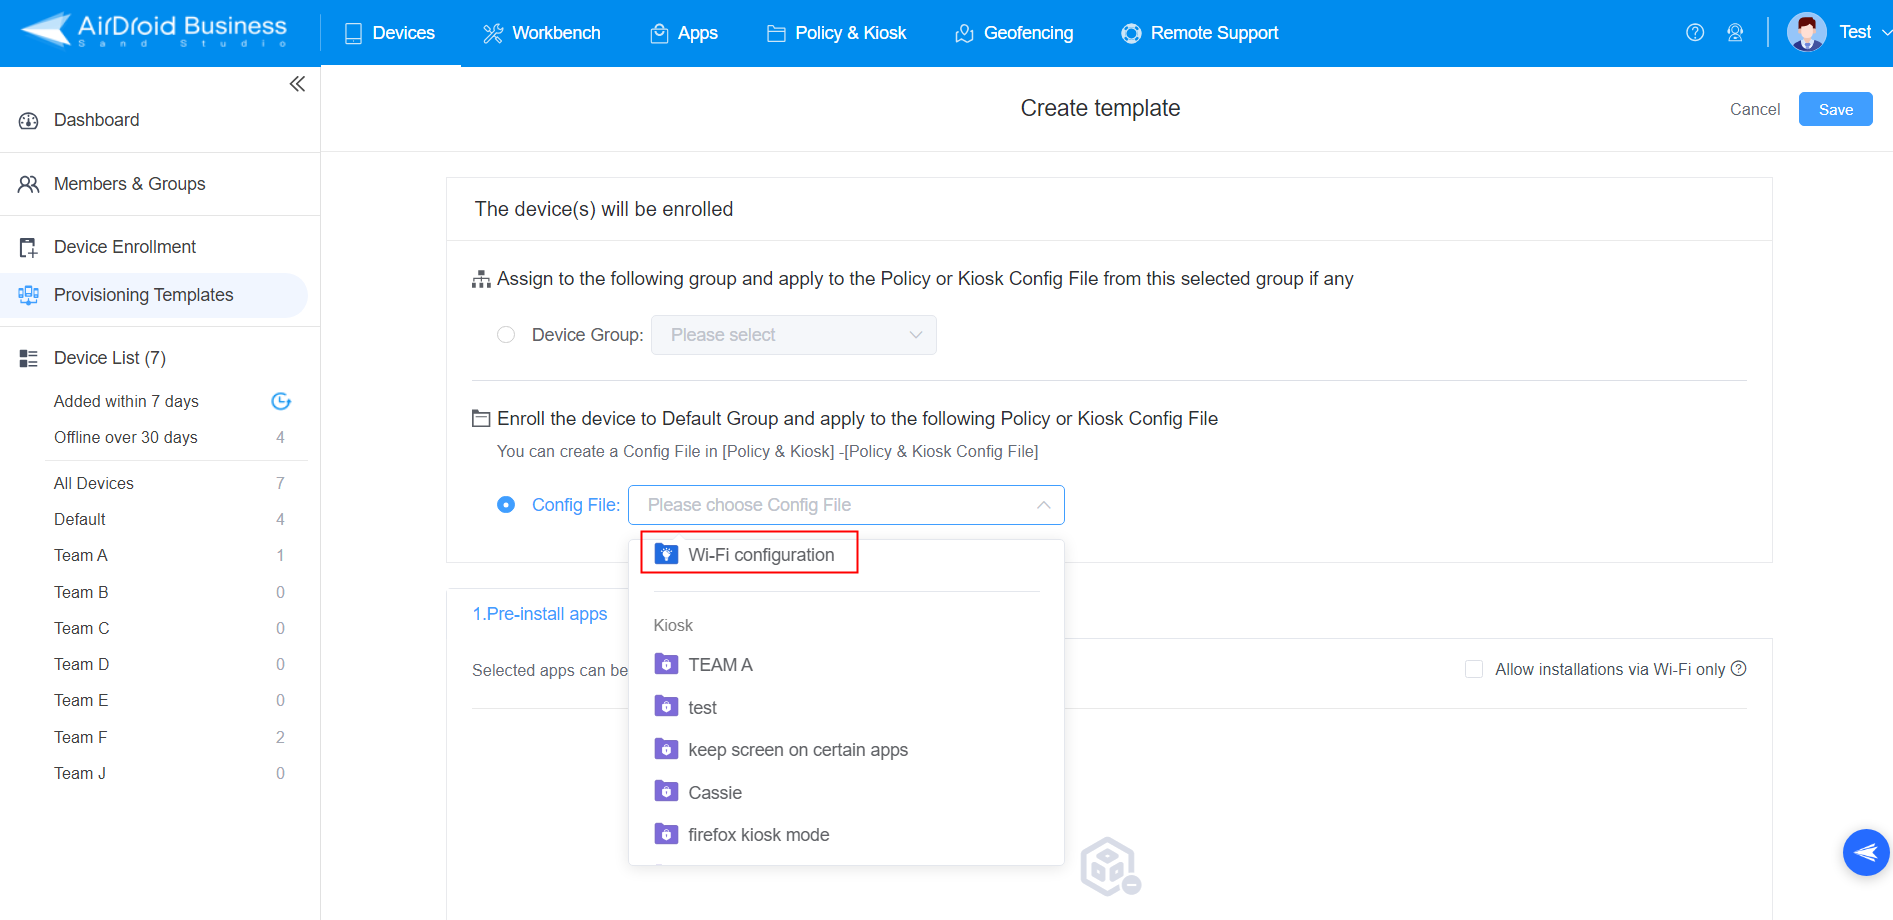Click the refresh icon beside Added within 7 days

[280, 401]
